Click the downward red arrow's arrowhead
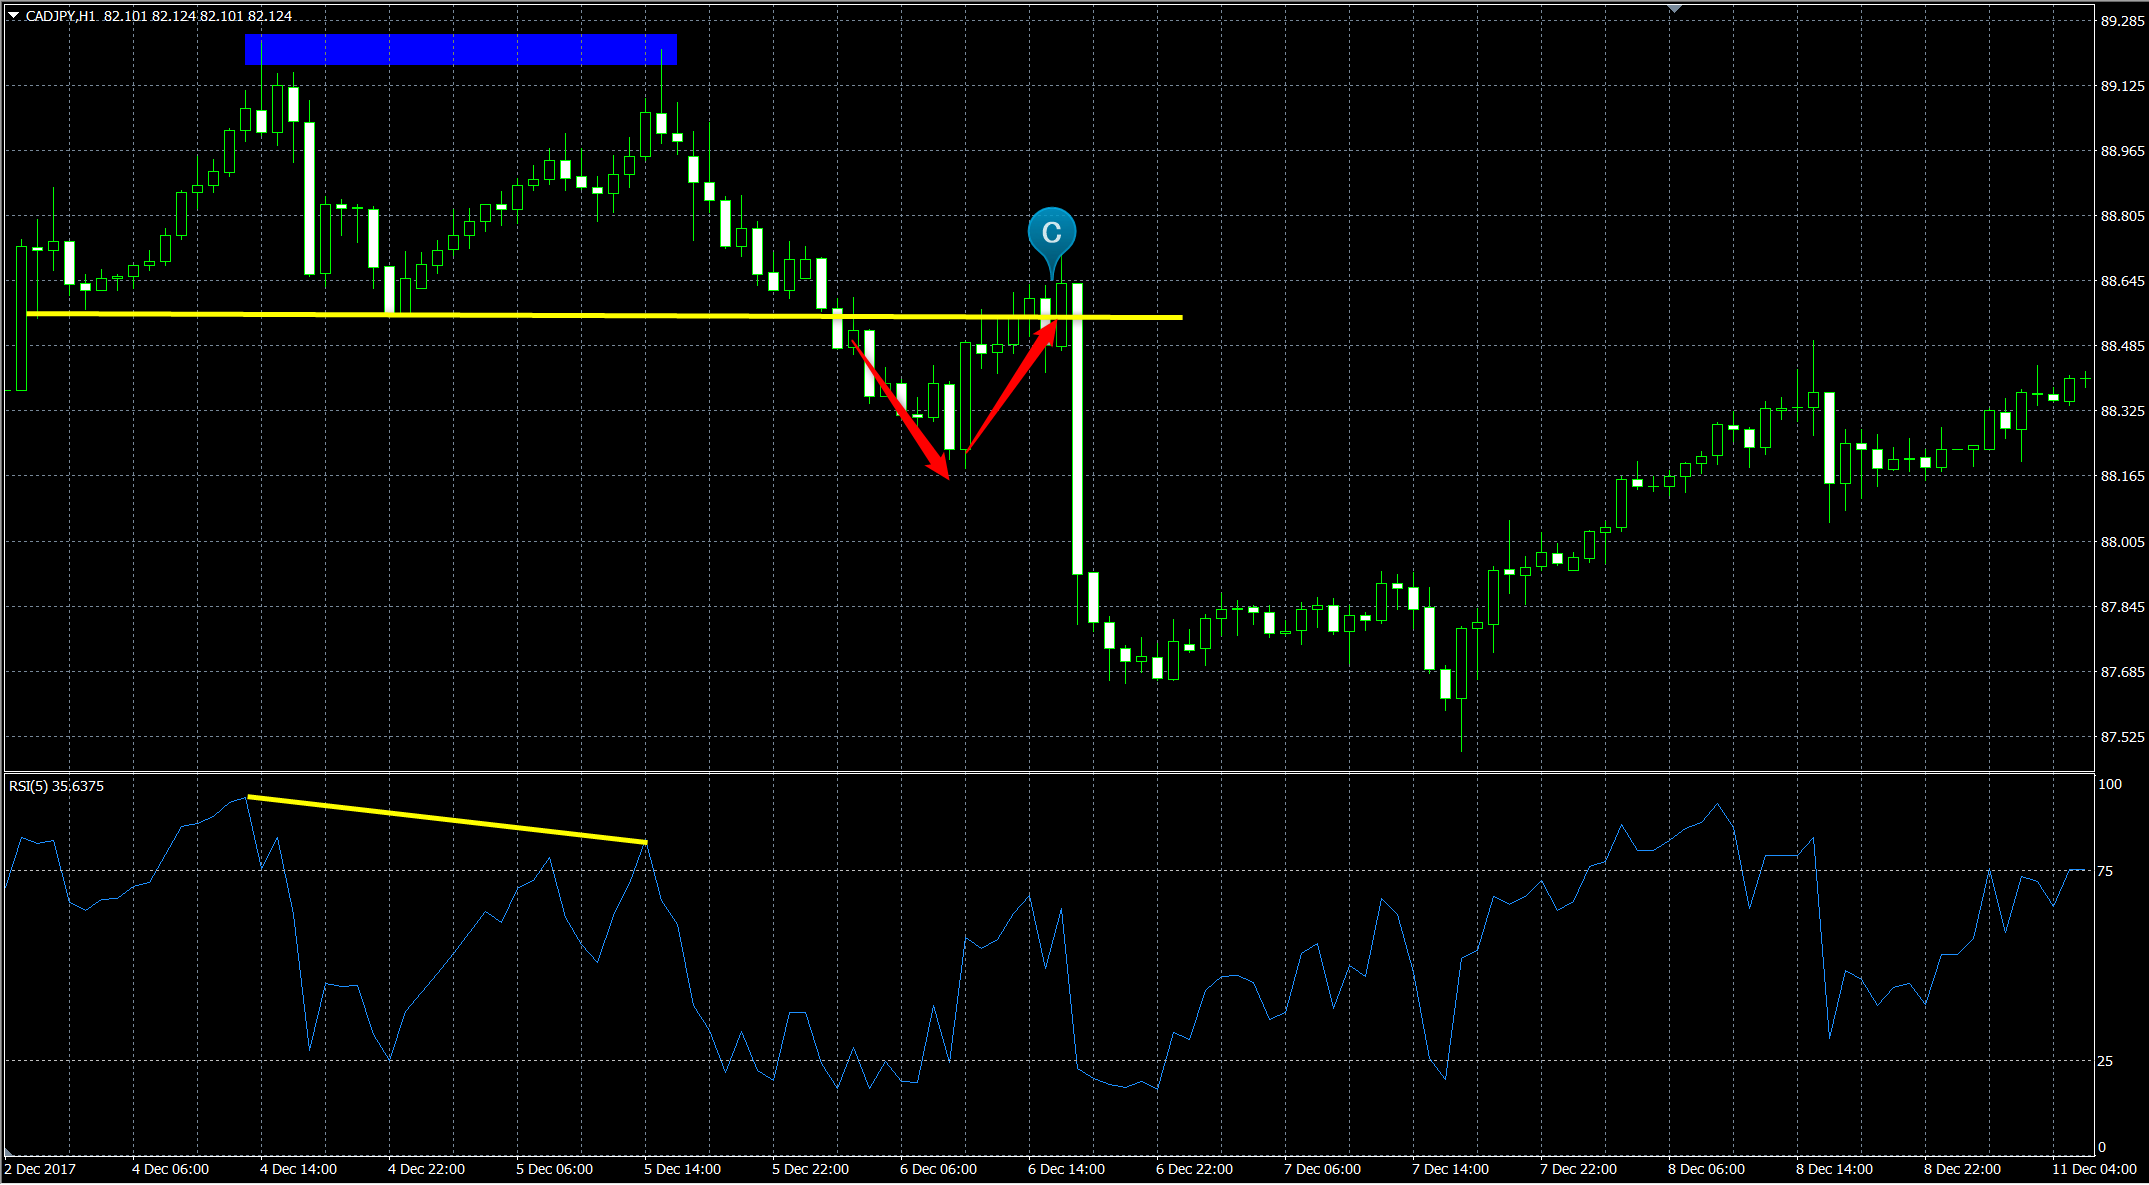 coord(941,466)
